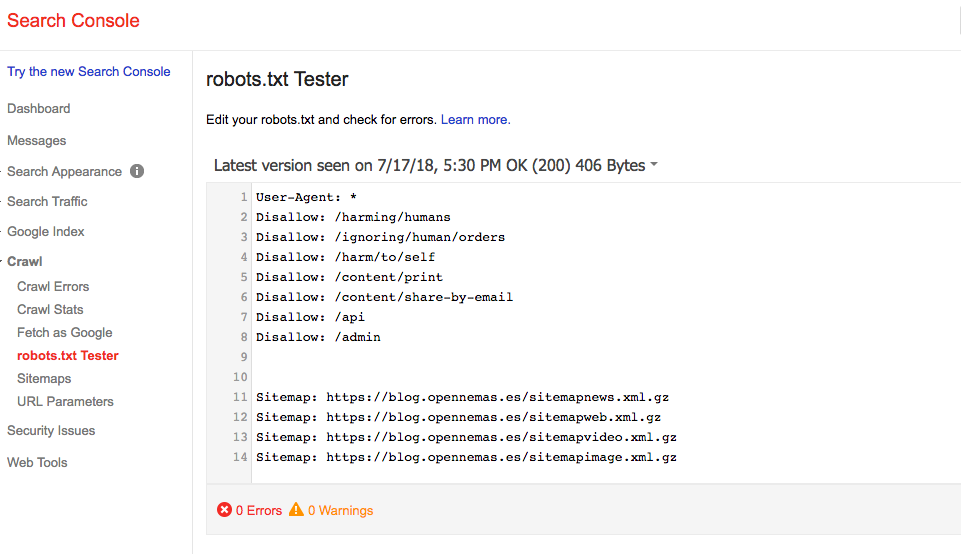Image resolution: width=961 pixels, height=554 pixels.
Task: Select robots.txt Tester in sidebar
Action: coord(67,355)
